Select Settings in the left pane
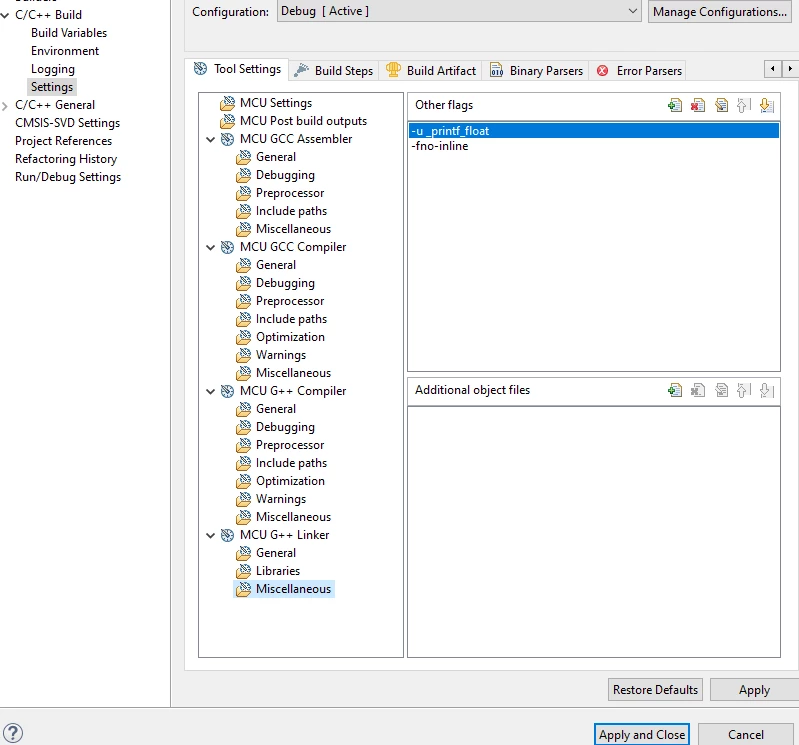The image size is (799, 745). pos(51,87)
